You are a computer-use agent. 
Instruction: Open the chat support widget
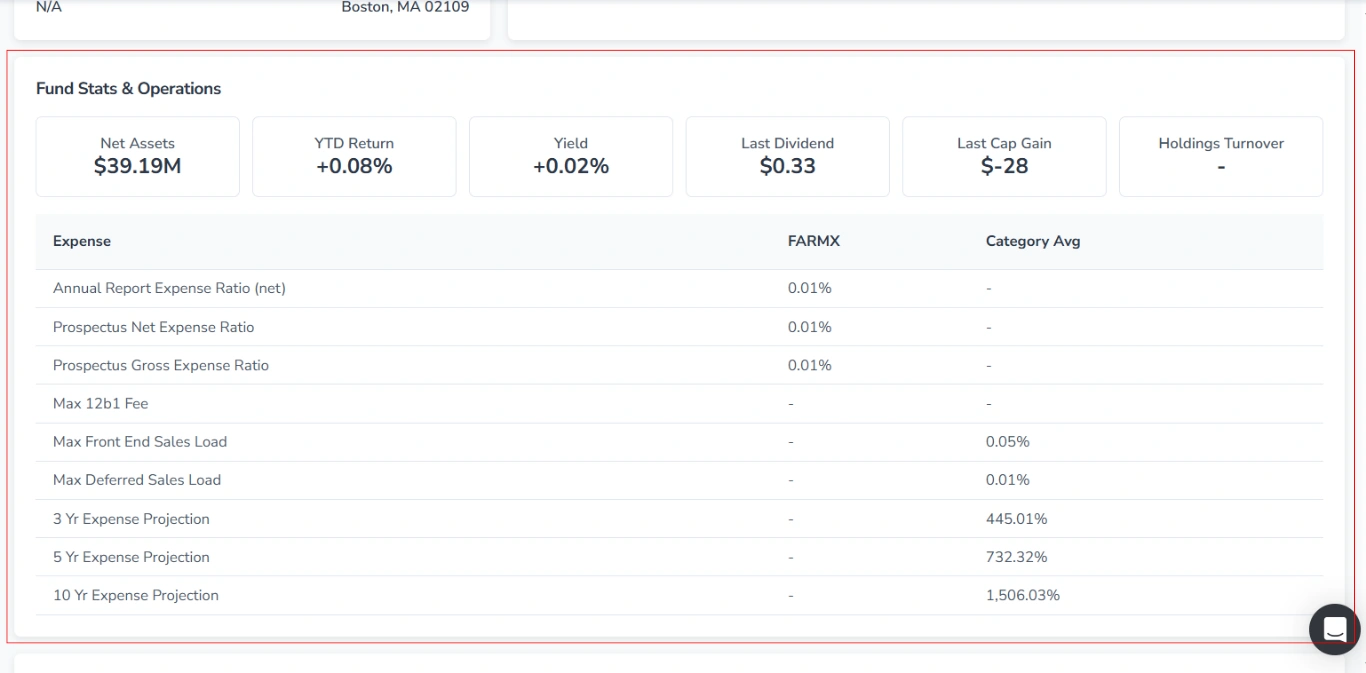(x=1334, y=629)
